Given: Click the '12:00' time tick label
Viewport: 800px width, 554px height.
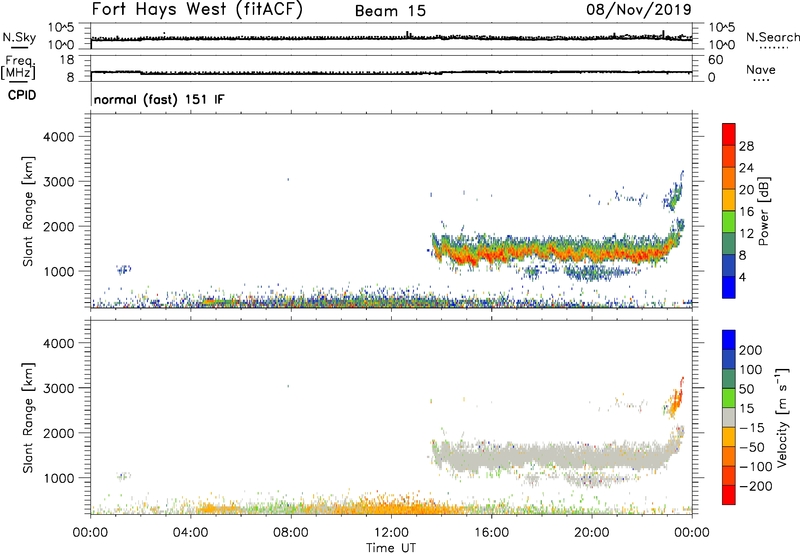Looking at the screenshot, I should click(x=391, y=533).
